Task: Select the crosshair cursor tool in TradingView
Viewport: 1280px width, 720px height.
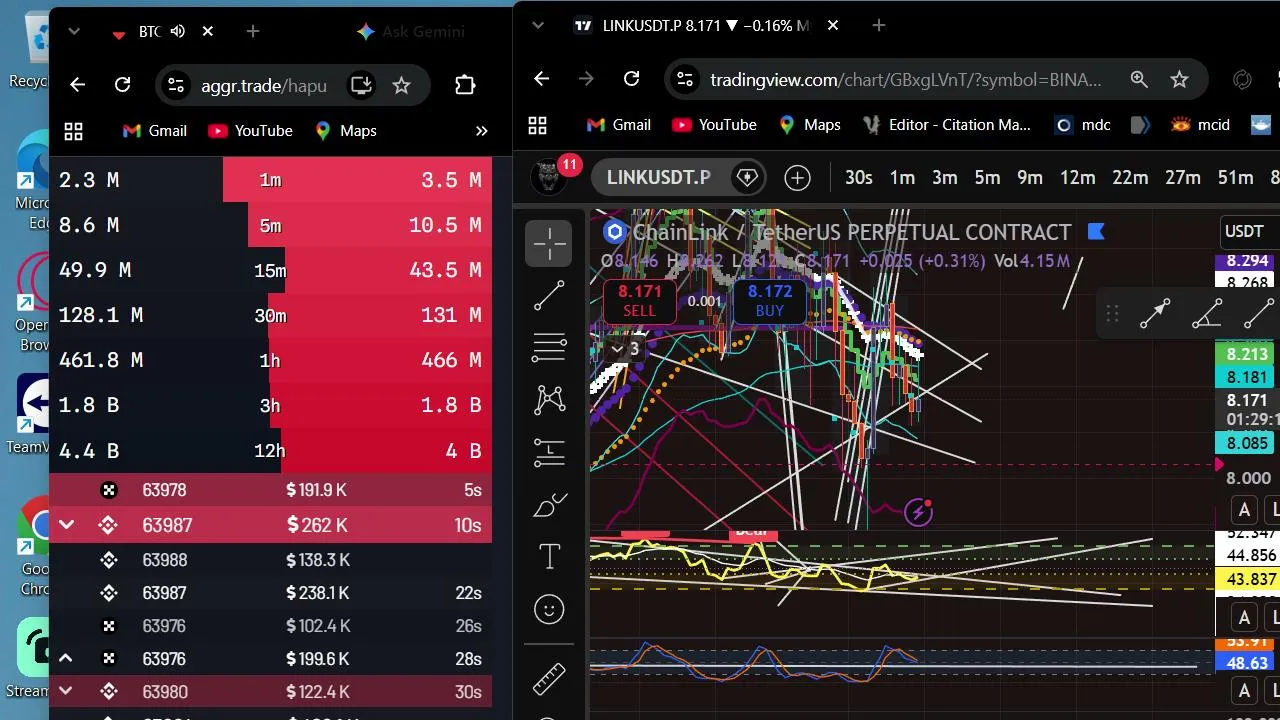Action: click(x=549, y=244)
